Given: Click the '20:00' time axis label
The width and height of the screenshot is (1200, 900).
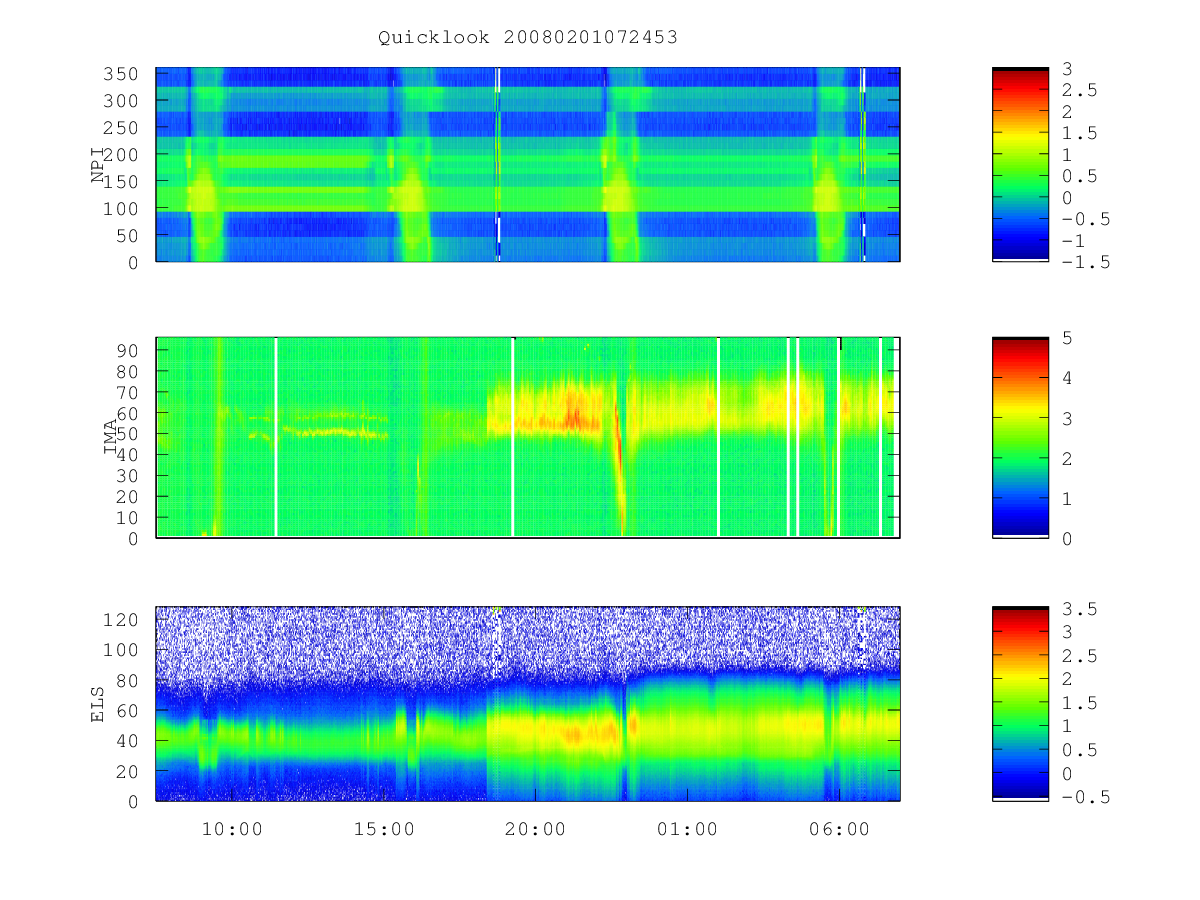Looking at the screenshot, I should tap(536, 829).
